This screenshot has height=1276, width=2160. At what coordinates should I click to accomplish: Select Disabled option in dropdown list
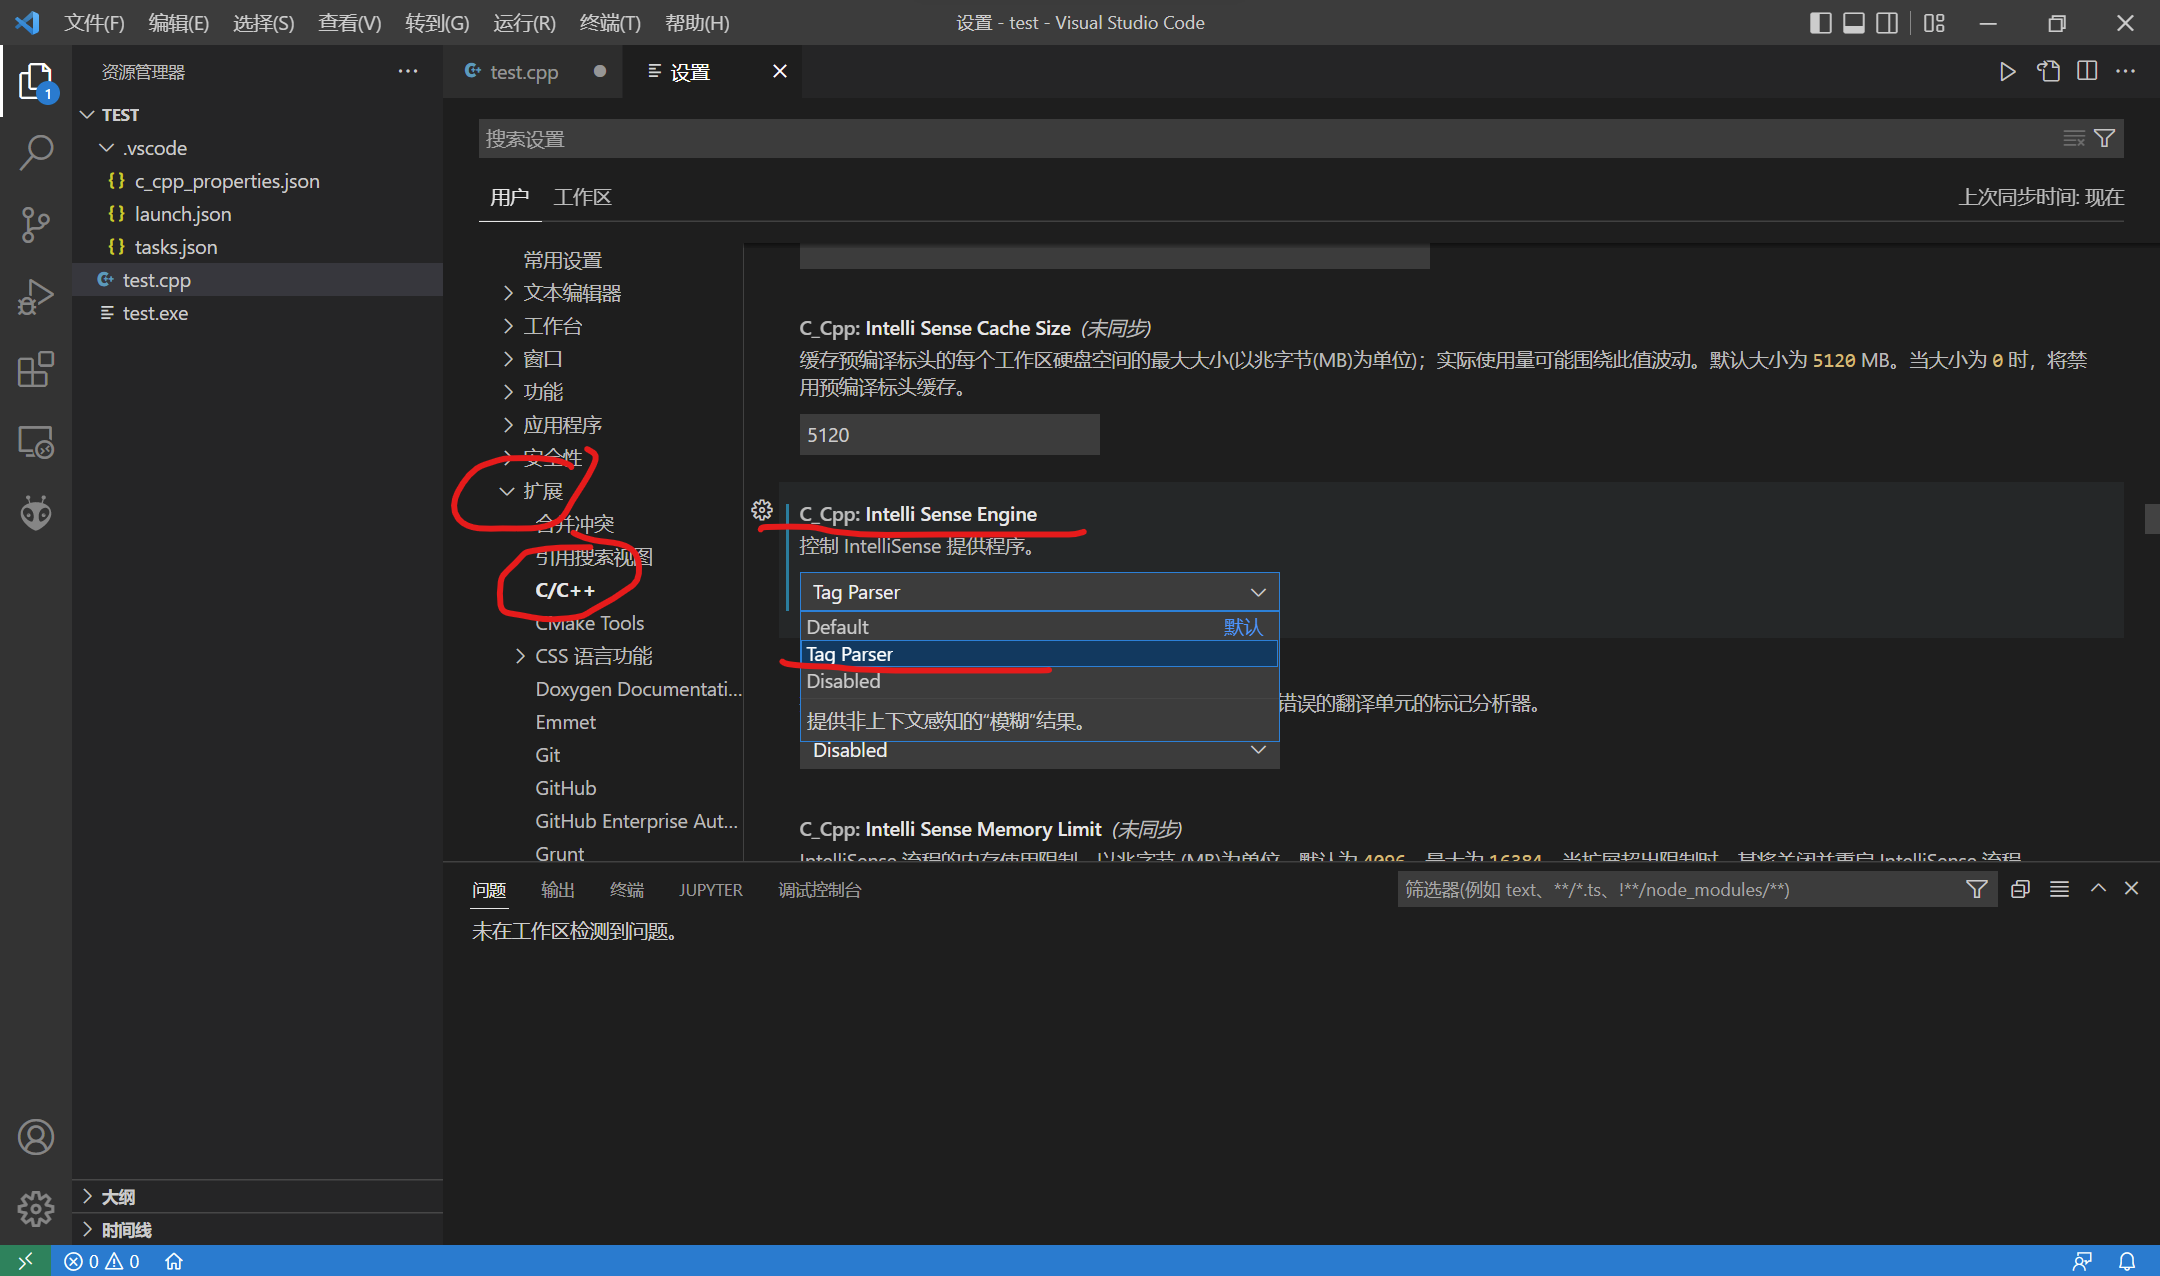[x=1039, y=681]
